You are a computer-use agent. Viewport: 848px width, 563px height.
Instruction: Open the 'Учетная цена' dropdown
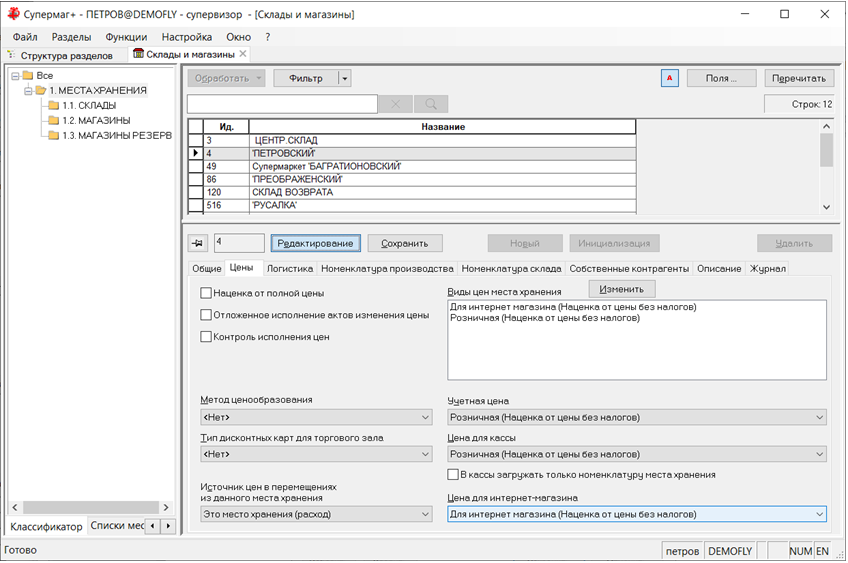(x=637, y=417)
